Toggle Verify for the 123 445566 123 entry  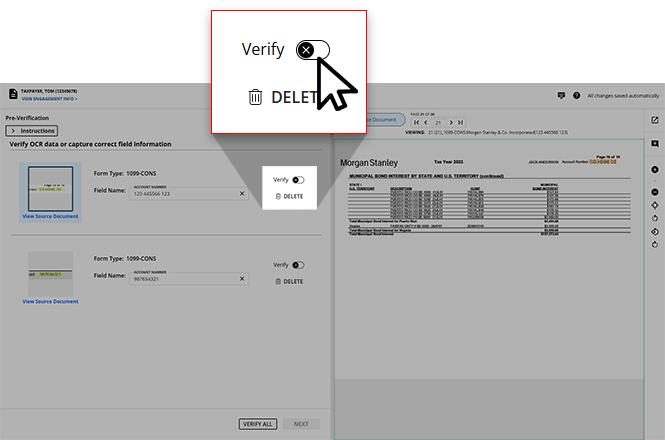coord(298,180)
